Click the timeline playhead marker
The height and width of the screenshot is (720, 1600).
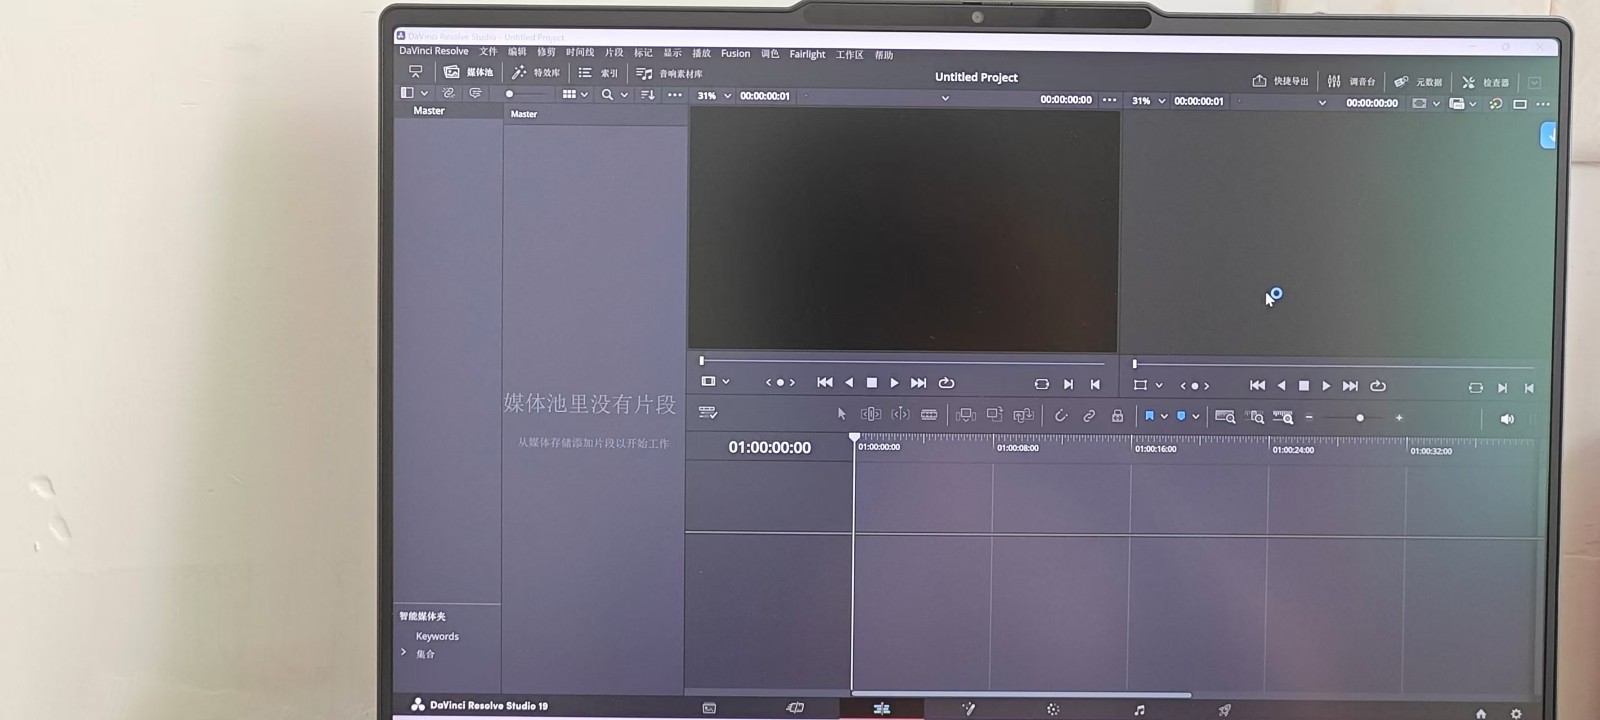coord(854,438)
